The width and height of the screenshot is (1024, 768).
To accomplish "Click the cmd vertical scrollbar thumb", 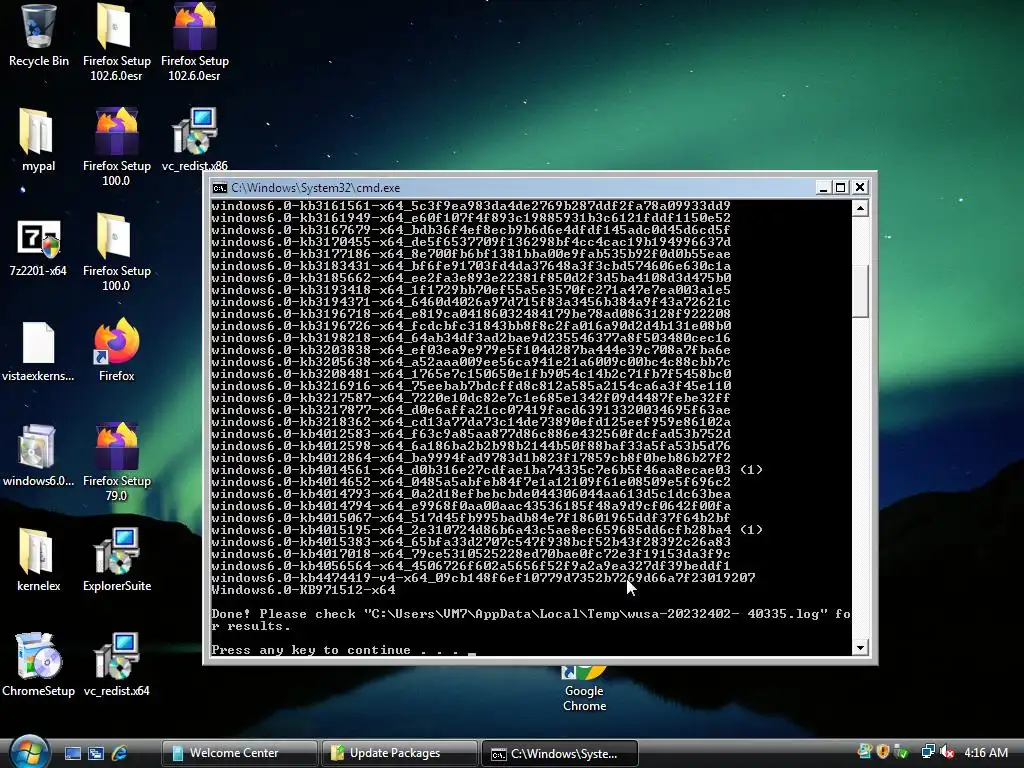I will [x=861, y=291].
